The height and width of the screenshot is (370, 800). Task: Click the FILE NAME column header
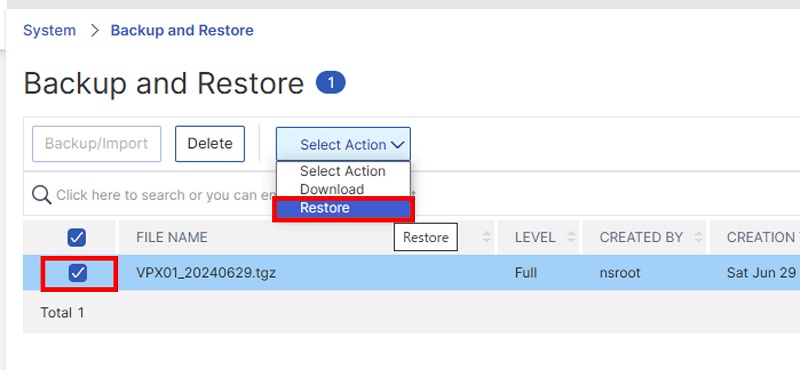click(172, 237)
